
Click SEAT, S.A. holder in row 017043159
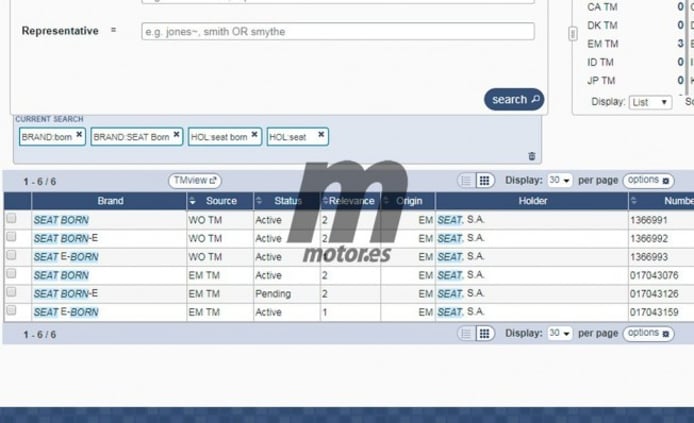click(x=461, y=312)
